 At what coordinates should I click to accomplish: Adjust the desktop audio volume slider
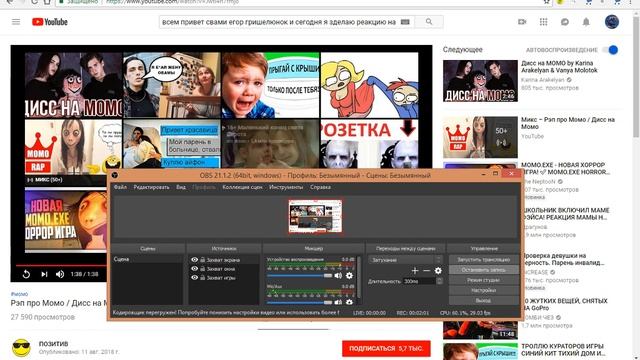(x=300, y=276)
